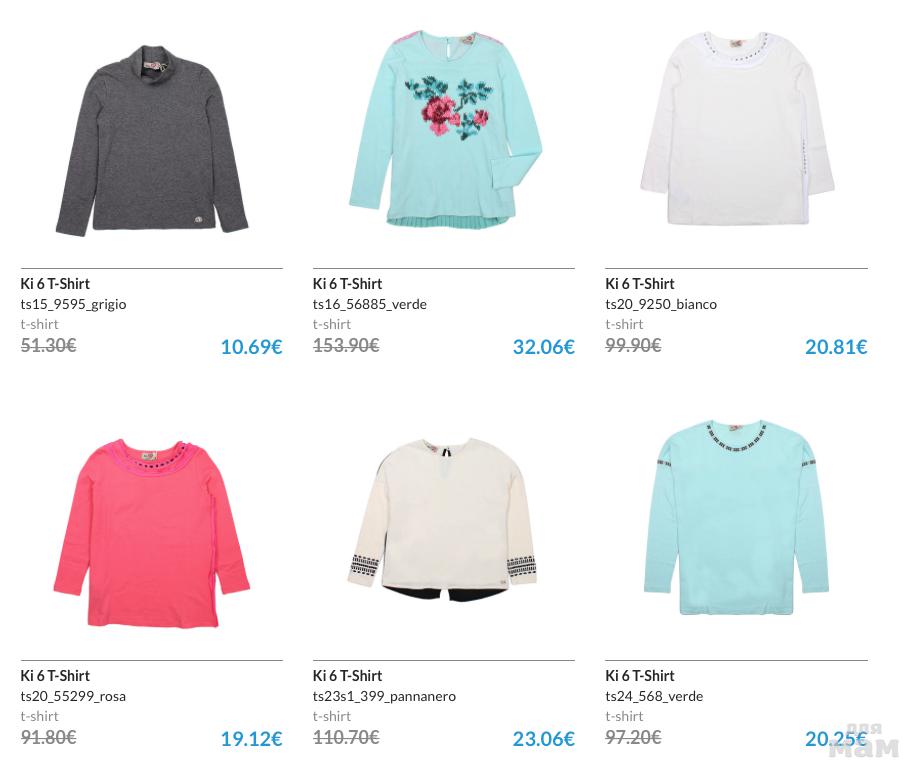The image size is (914, 772).
Task: Click product code ts24_568_verde
Action: tap(654, 696)
